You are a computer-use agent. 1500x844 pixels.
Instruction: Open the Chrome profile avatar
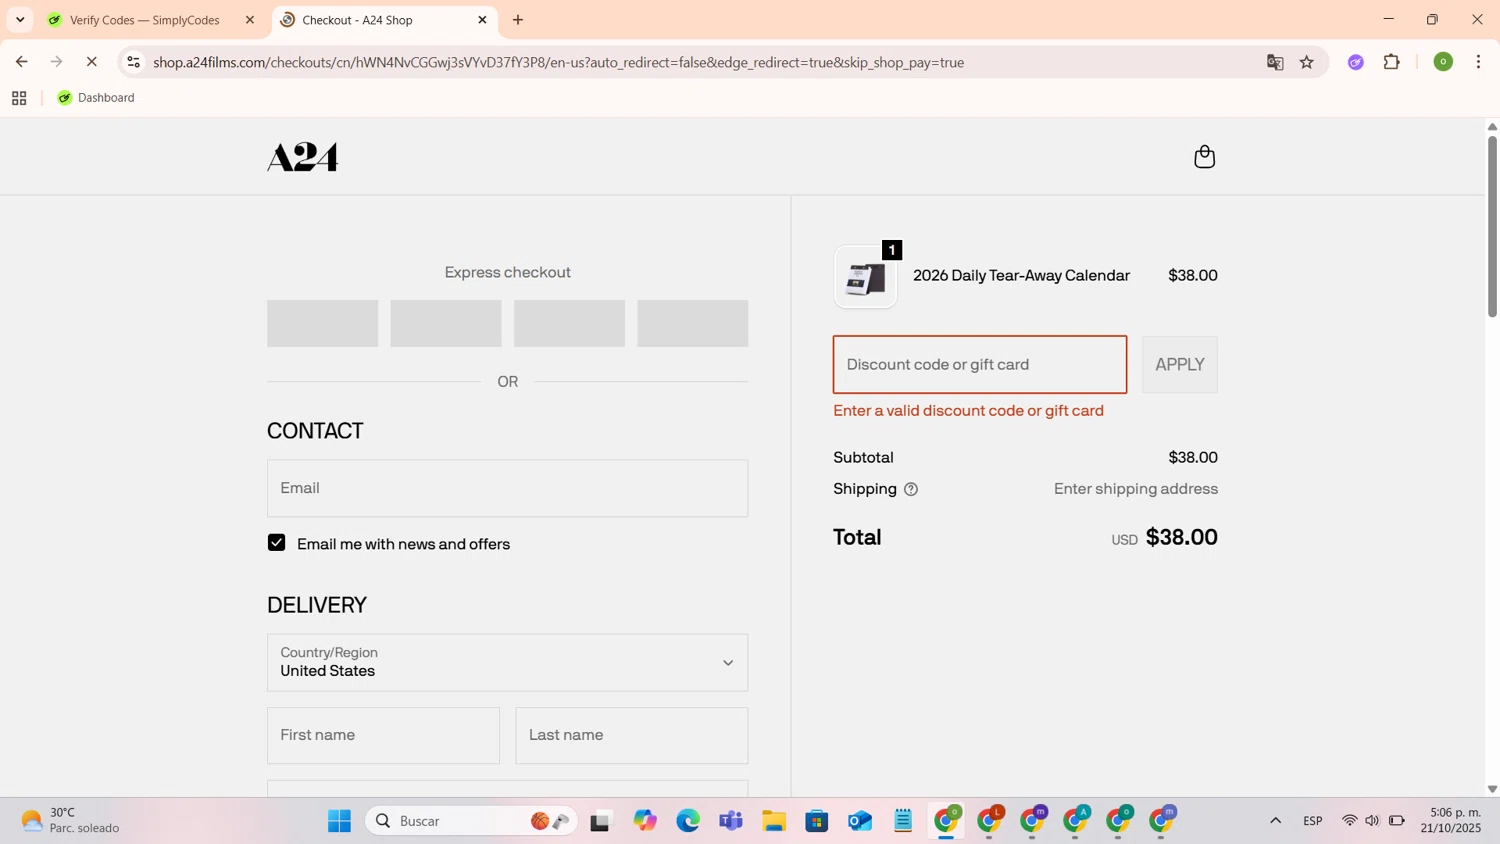(x=1443, y=62)
